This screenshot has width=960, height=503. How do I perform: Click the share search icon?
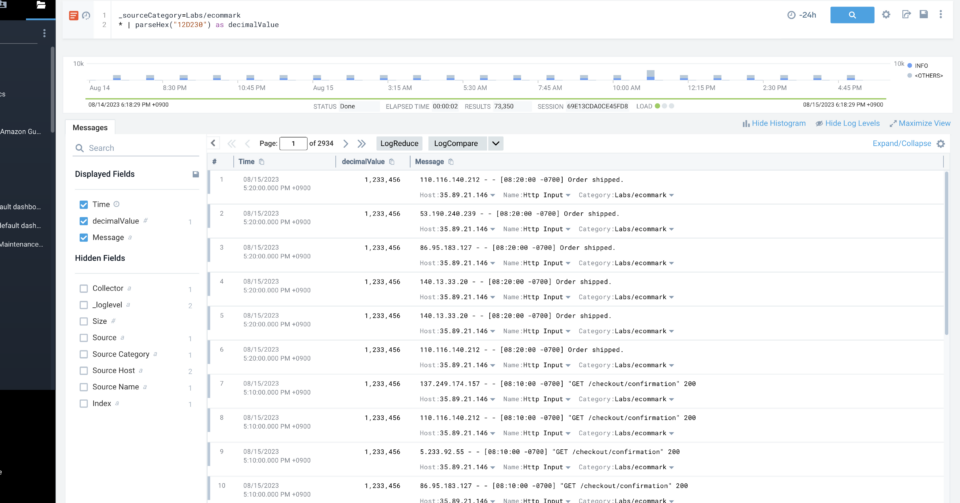pyautogui.click(x=906, y=14)
